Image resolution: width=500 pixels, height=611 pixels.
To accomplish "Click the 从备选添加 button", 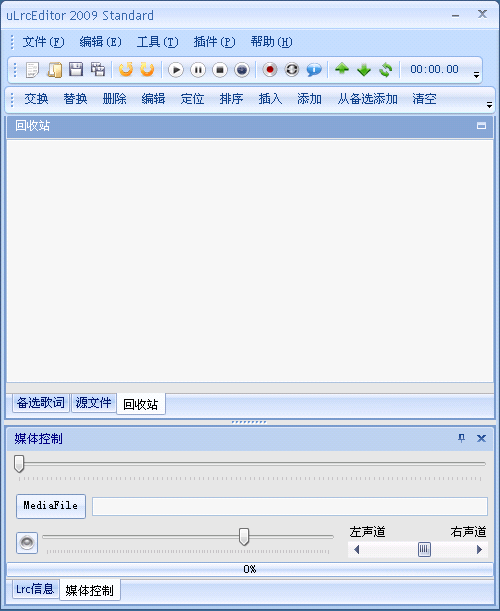I will (x=367, y=99).
